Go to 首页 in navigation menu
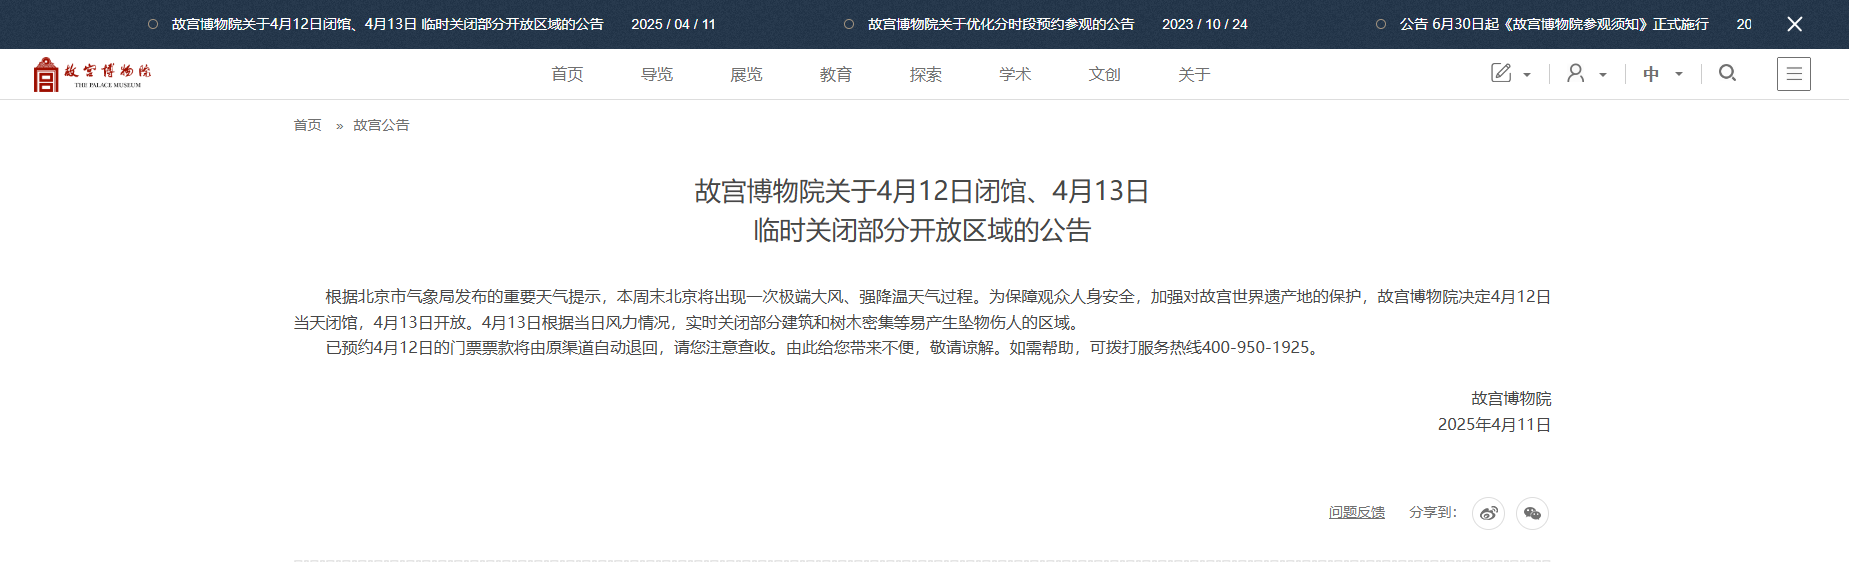1849x562 pixels. [x=567, y=74]
